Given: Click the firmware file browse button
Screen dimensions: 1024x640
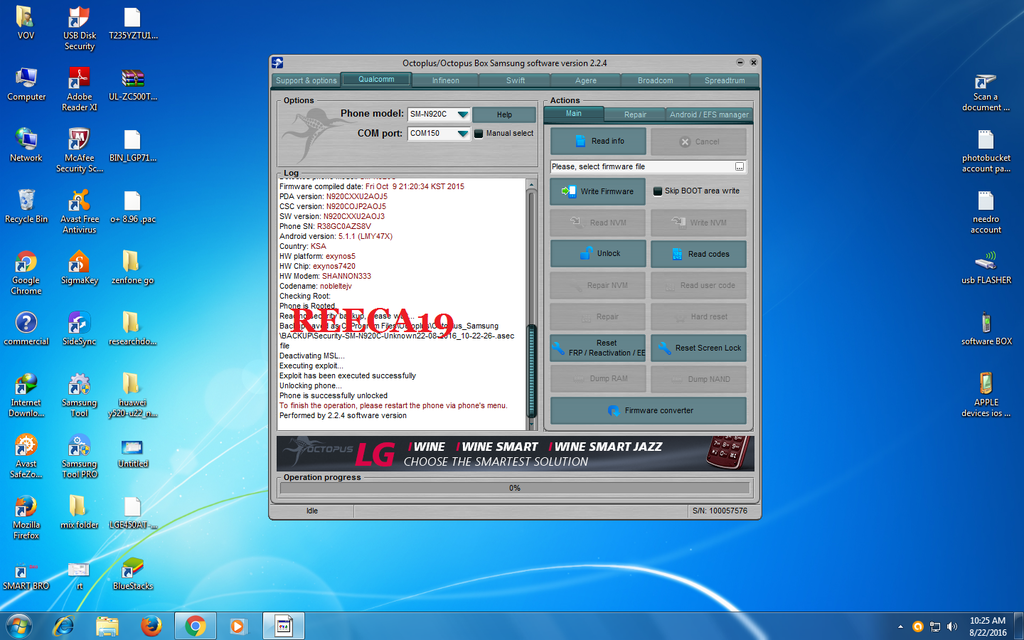Looking at the screenshot, I should pyautogui.click(x=739, y=167).
